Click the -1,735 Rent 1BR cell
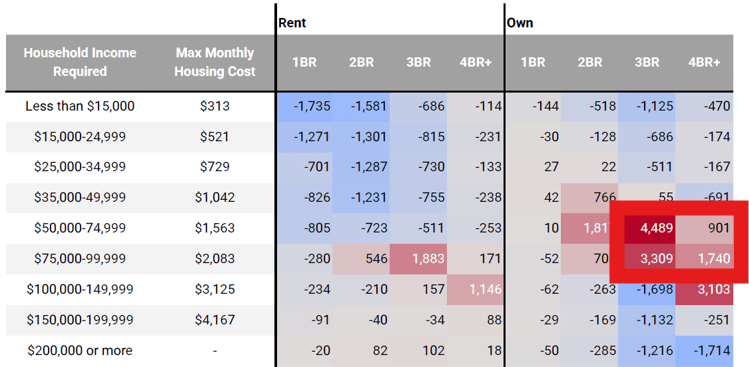749x367 pixels. pyautogui.click(x=304, y=106)
